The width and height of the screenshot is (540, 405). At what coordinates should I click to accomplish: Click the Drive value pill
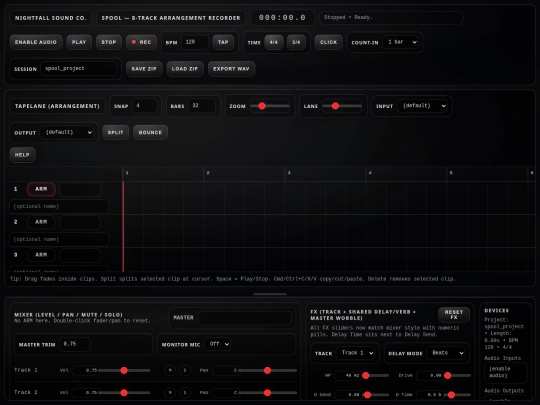430,376
